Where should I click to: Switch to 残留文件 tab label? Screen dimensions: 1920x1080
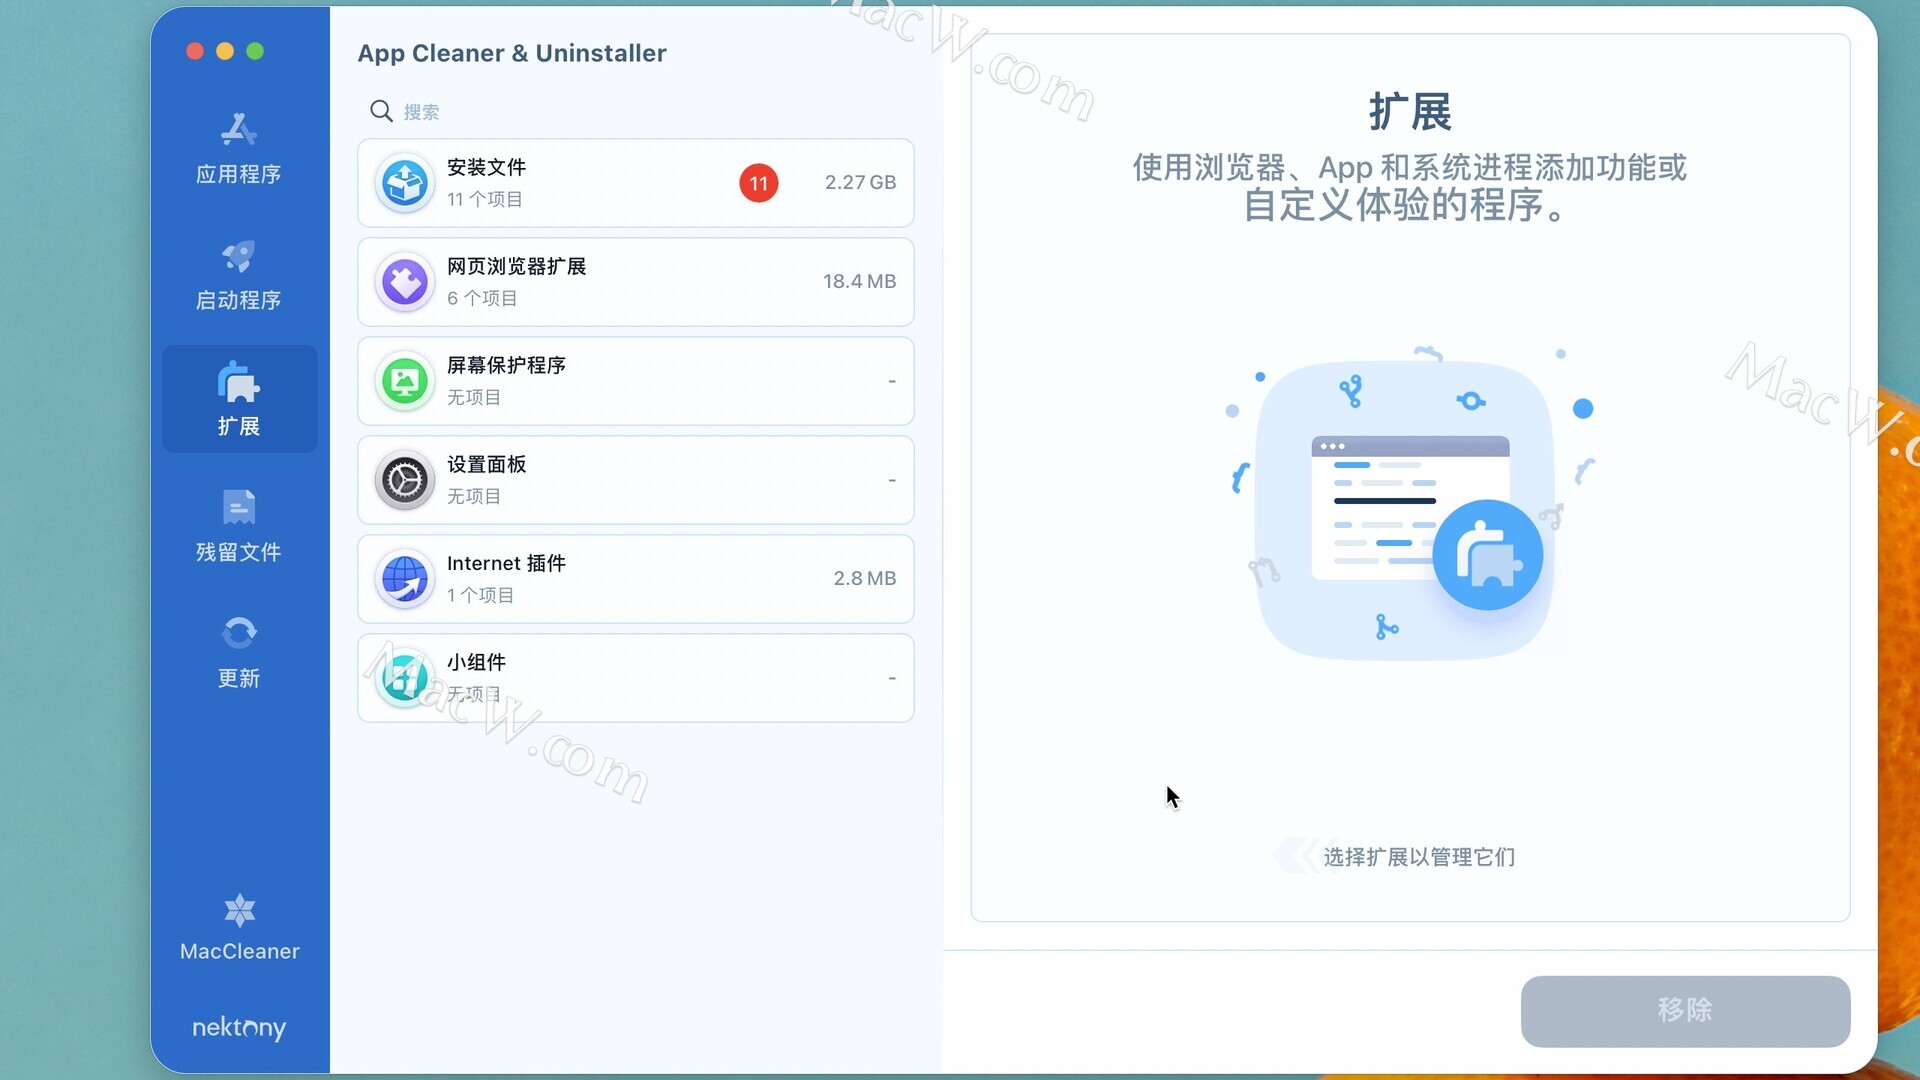point(238,552)
